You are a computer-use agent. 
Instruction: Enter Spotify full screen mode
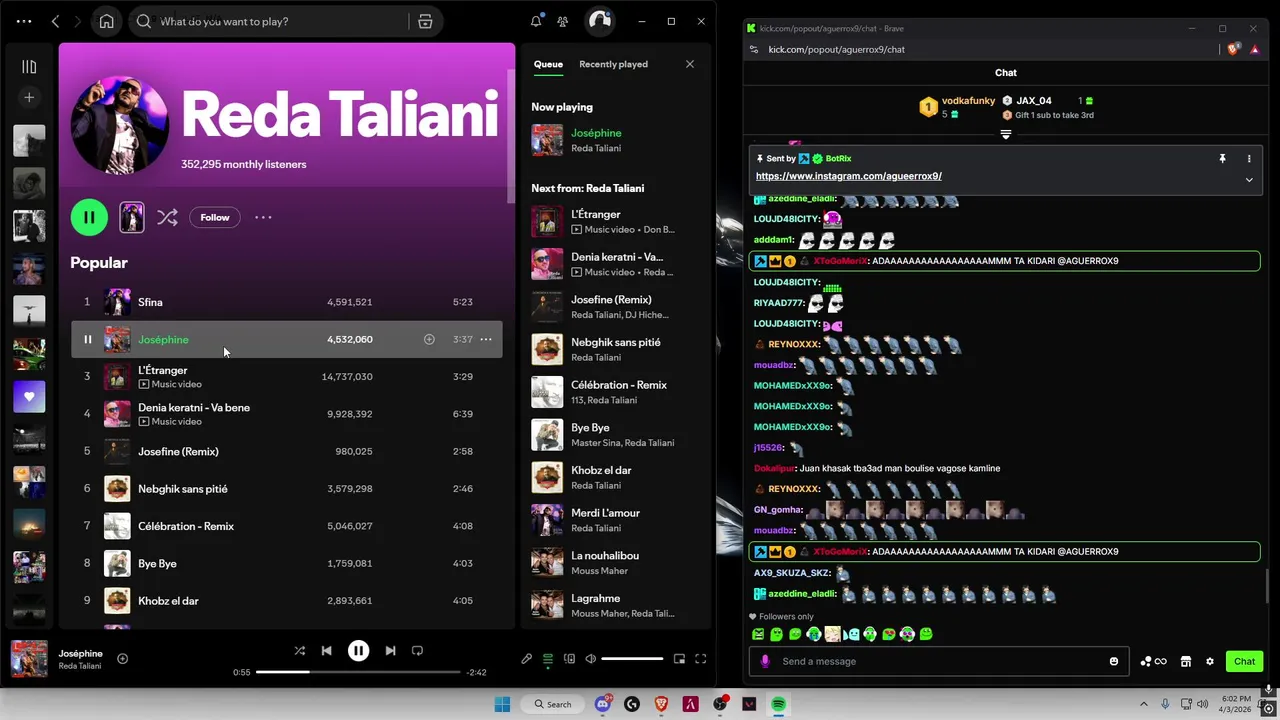[x=700, y=658]
